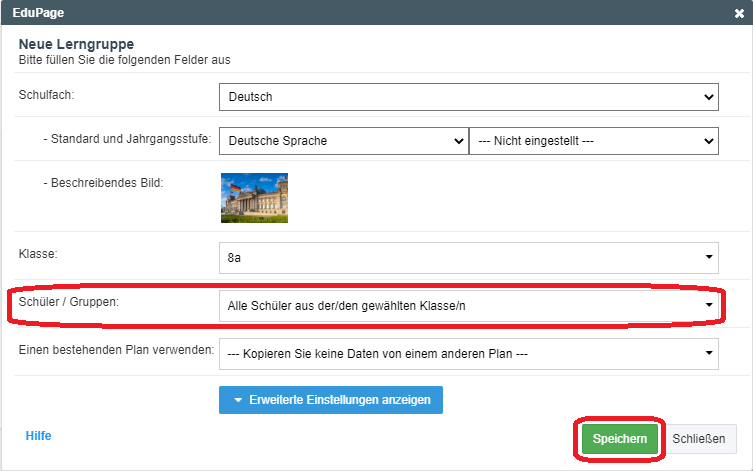Click the Schließen button
This screenshot has height=471, width=753.
click(699, 439)
